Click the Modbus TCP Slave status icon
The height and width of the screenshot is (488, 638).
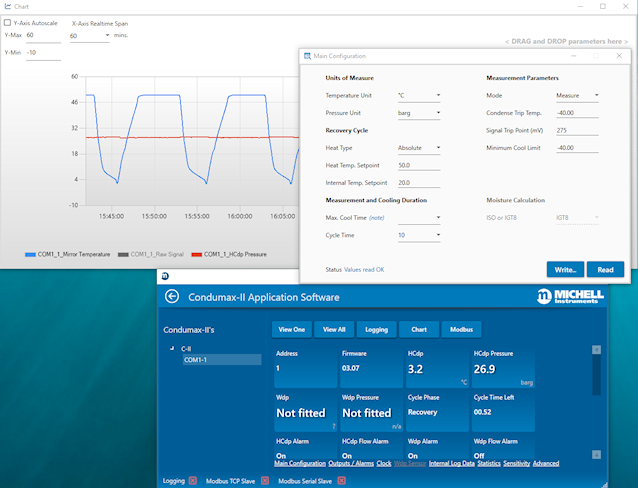point(263,481)
